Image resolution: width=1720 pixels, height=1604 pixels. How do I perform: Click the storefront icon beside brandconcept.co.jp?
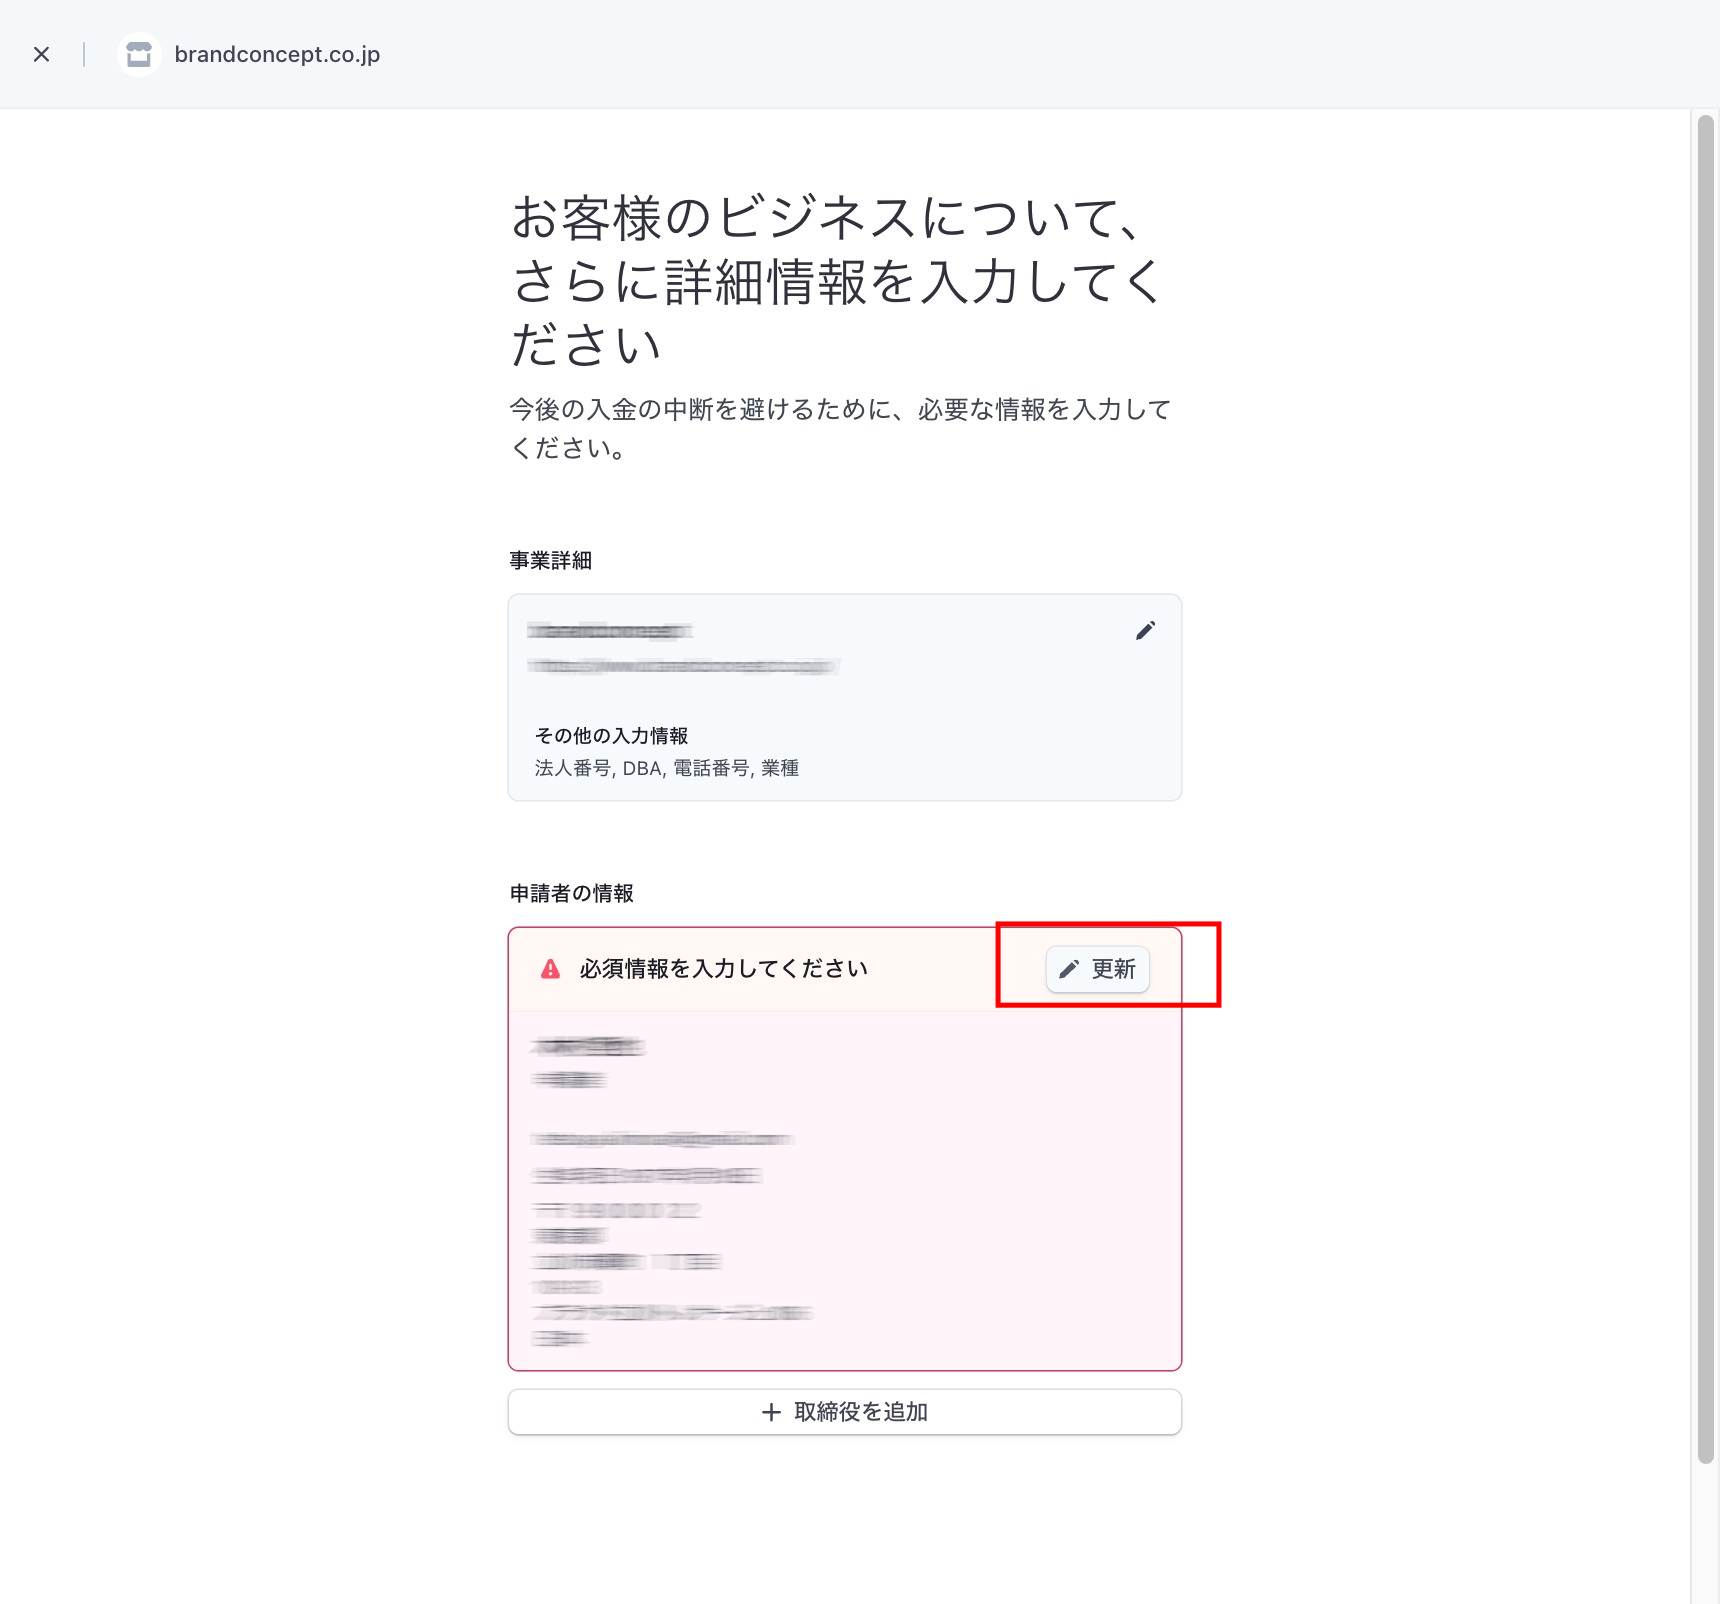pos(139,54)
